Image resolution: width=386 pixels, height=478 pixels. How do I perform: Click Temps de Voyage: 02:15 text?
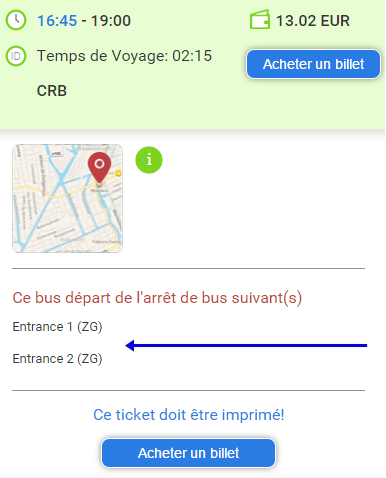[x=124, y=56]
